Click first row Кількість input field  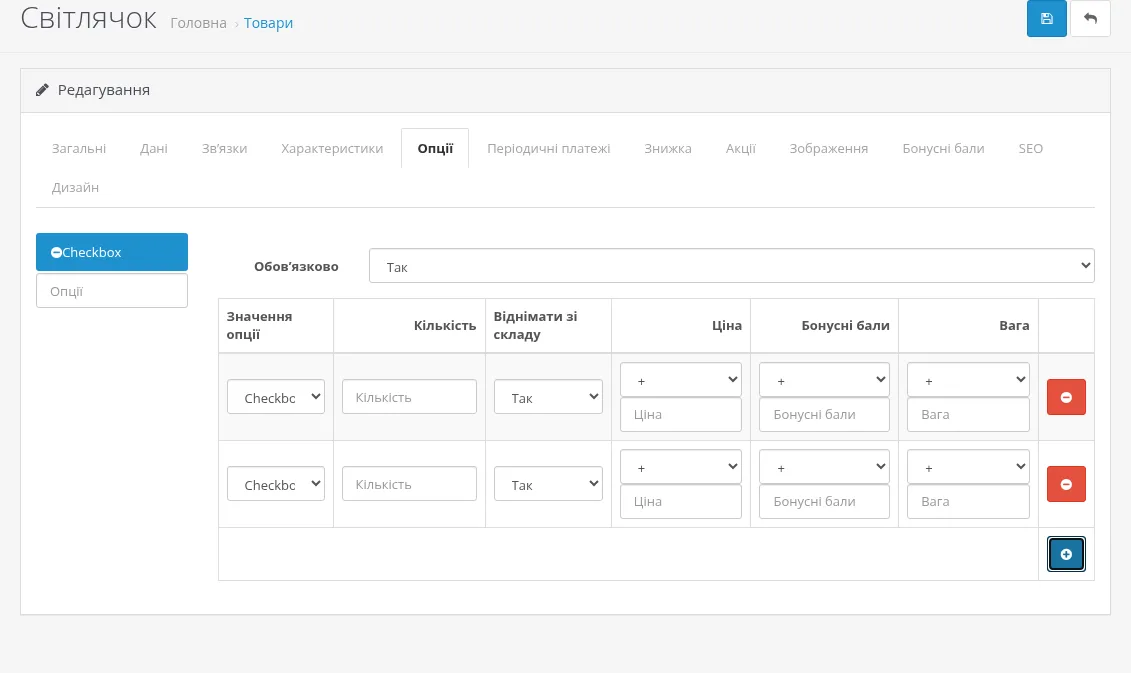(x=409, y=397)
